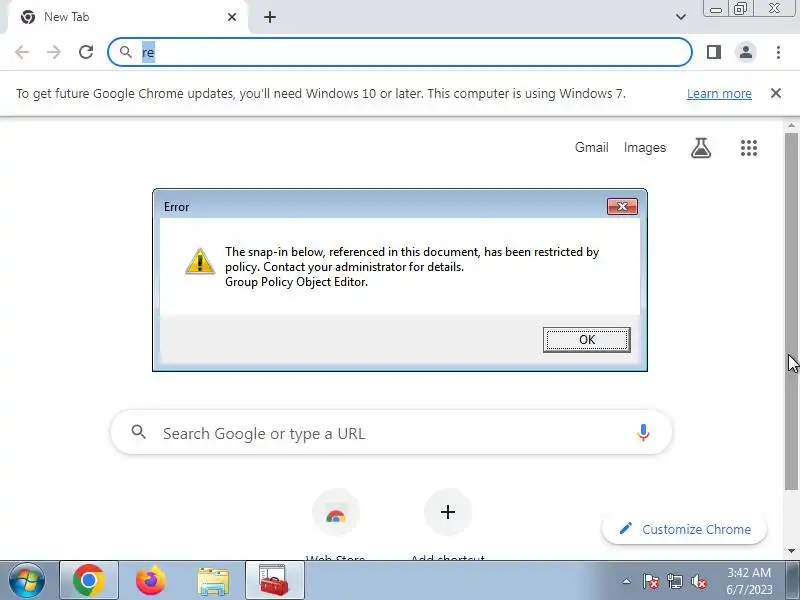Show hidden system tray icons
Image resolution: width=800 pixels, height=600 pixels.
point(626,581)
